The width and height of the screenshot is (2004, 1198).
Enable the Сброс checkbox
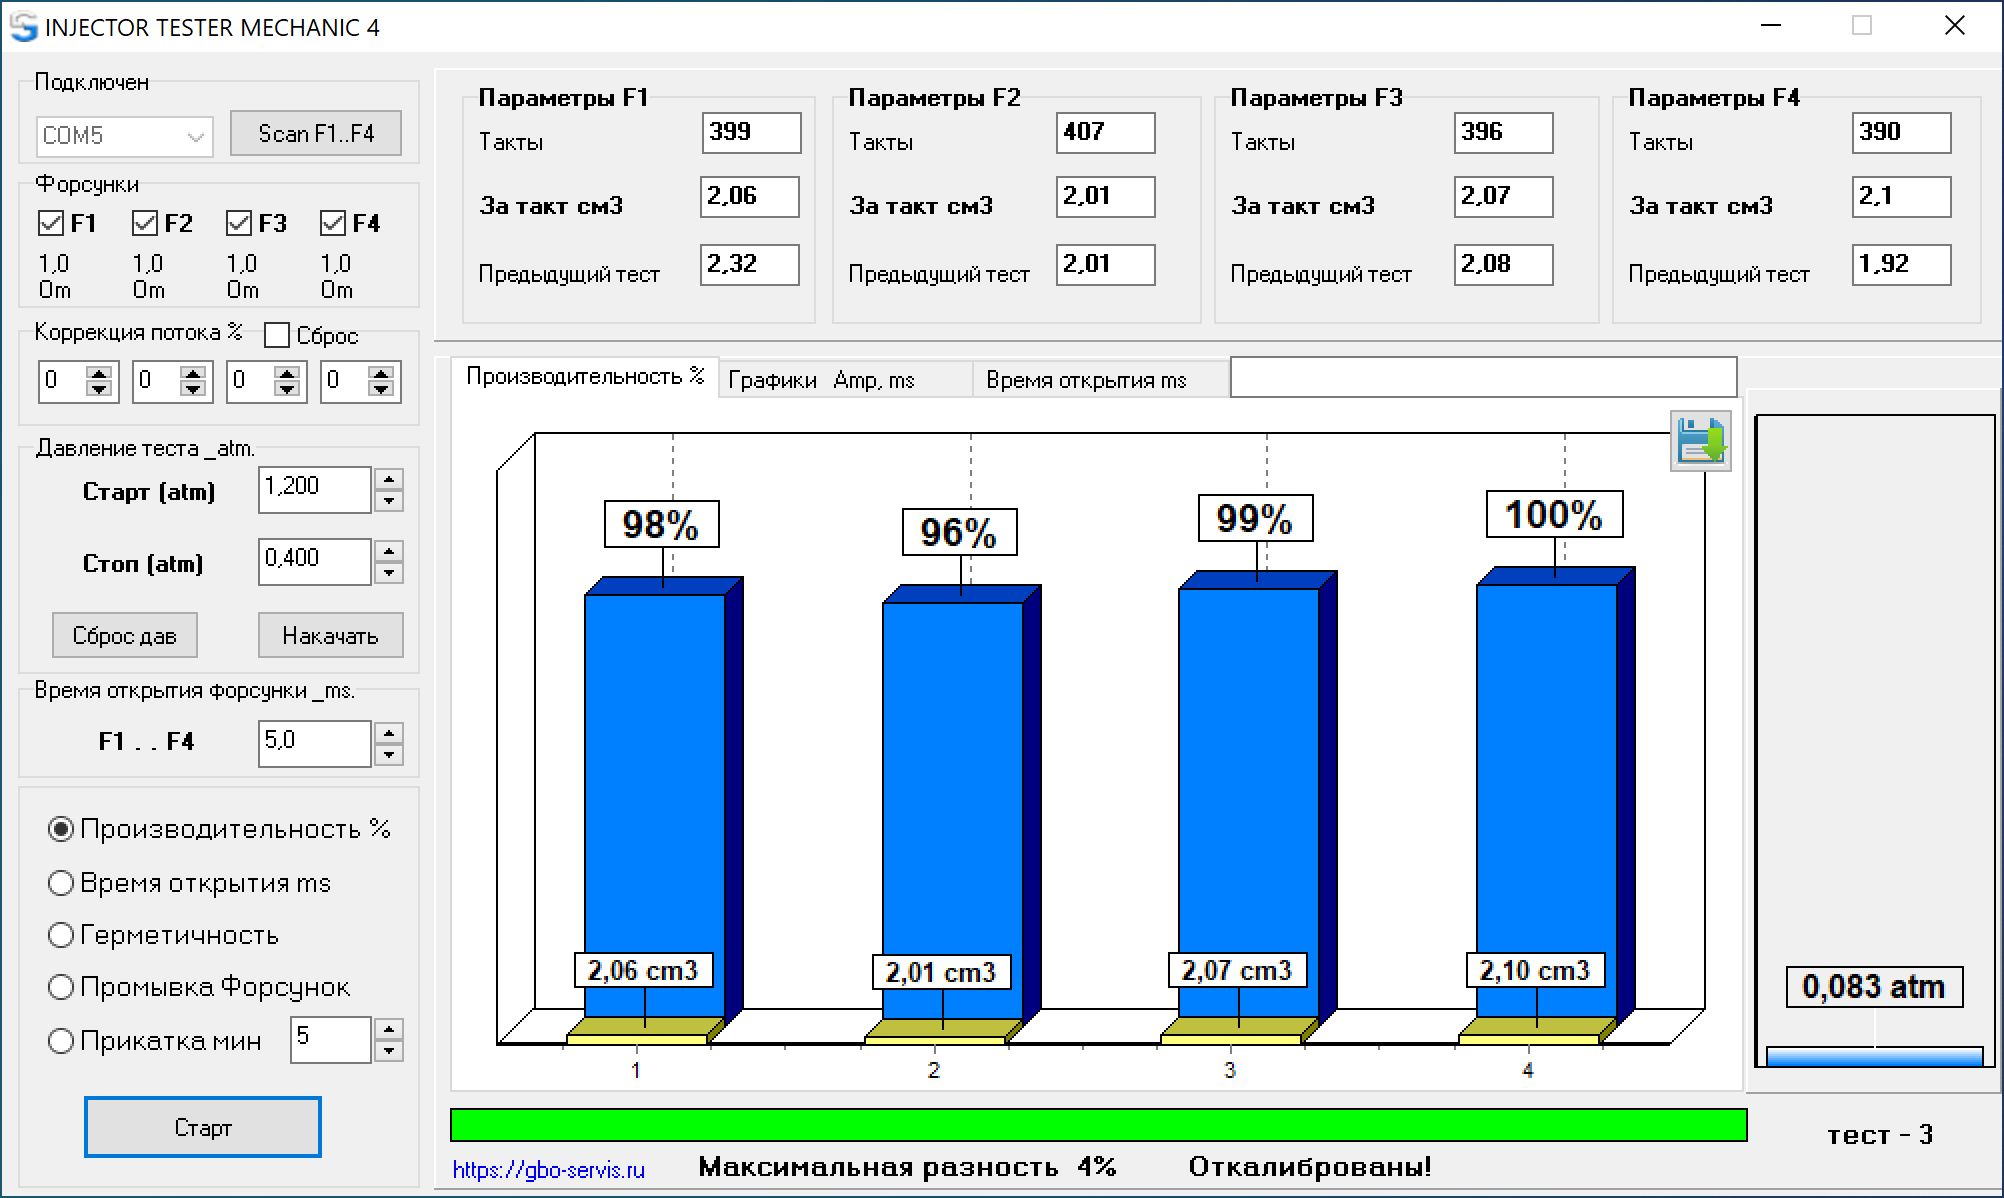click(x=277, y=335)
